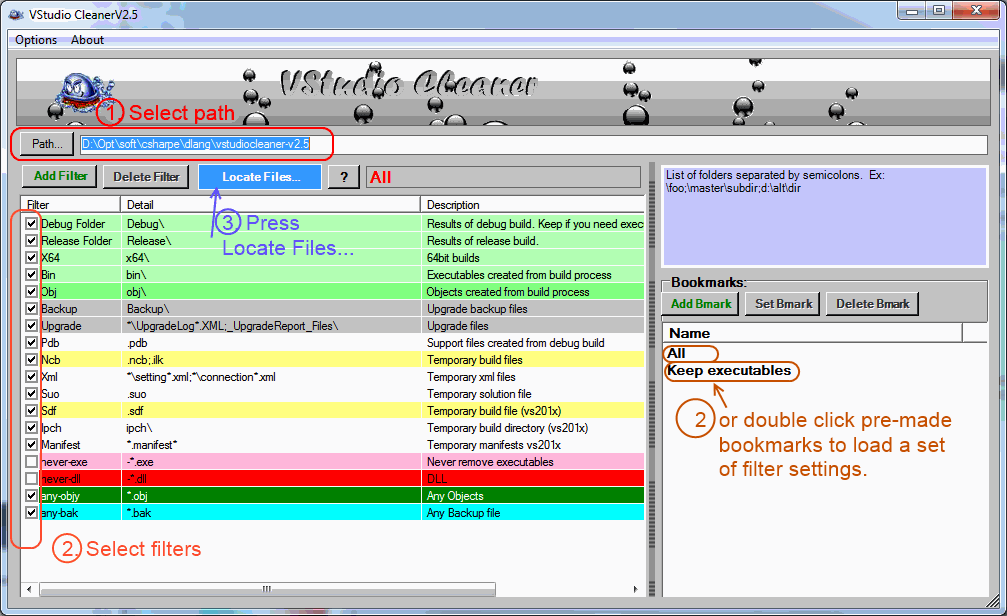The height and width of the screenshot is (616, 1007).
Task: Check the never-dll filter checkbox
Action: click(x=31, y=479)
